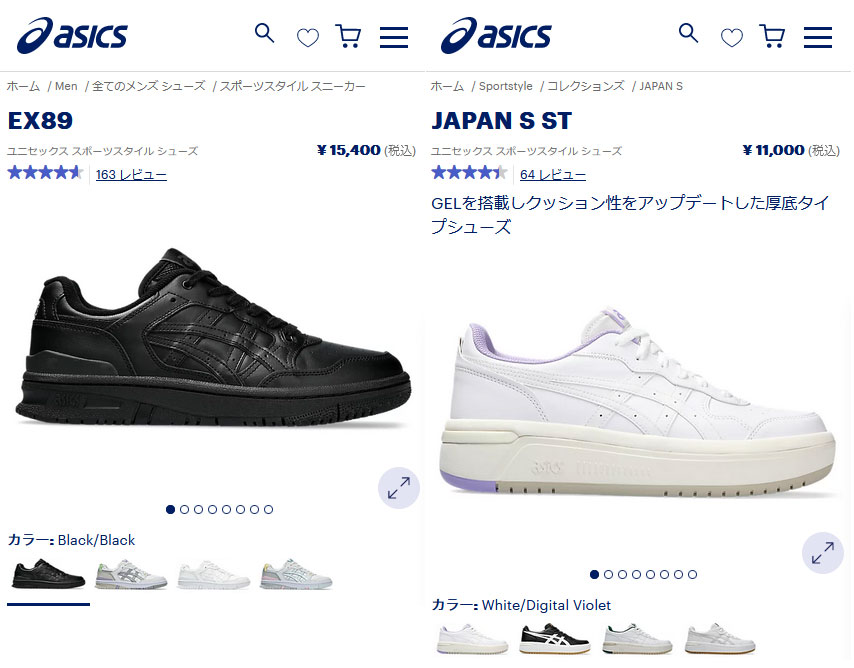Go to the コレクションズ breadcrumb
This screenshot has width=854, height=668.
click(585, 86)
